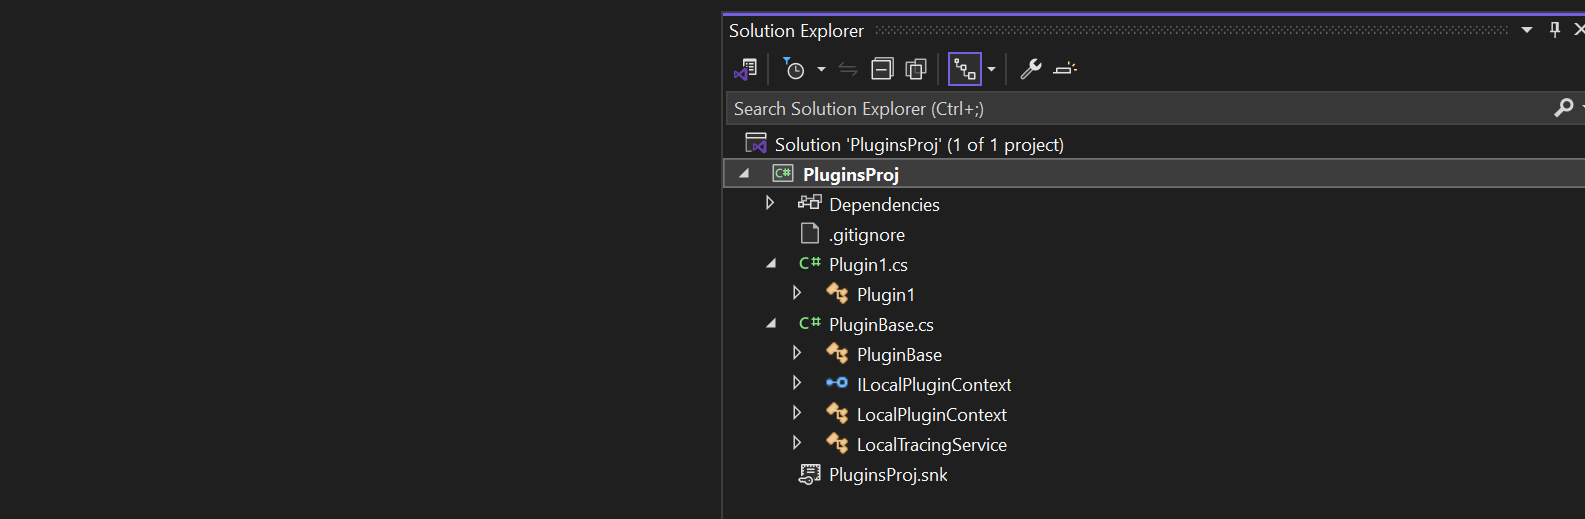The width and height of the screenshot is (1585, 519).
Task: Click Sync with Active Document arrows
Action: pyautogui.click(x=848, y=69)
